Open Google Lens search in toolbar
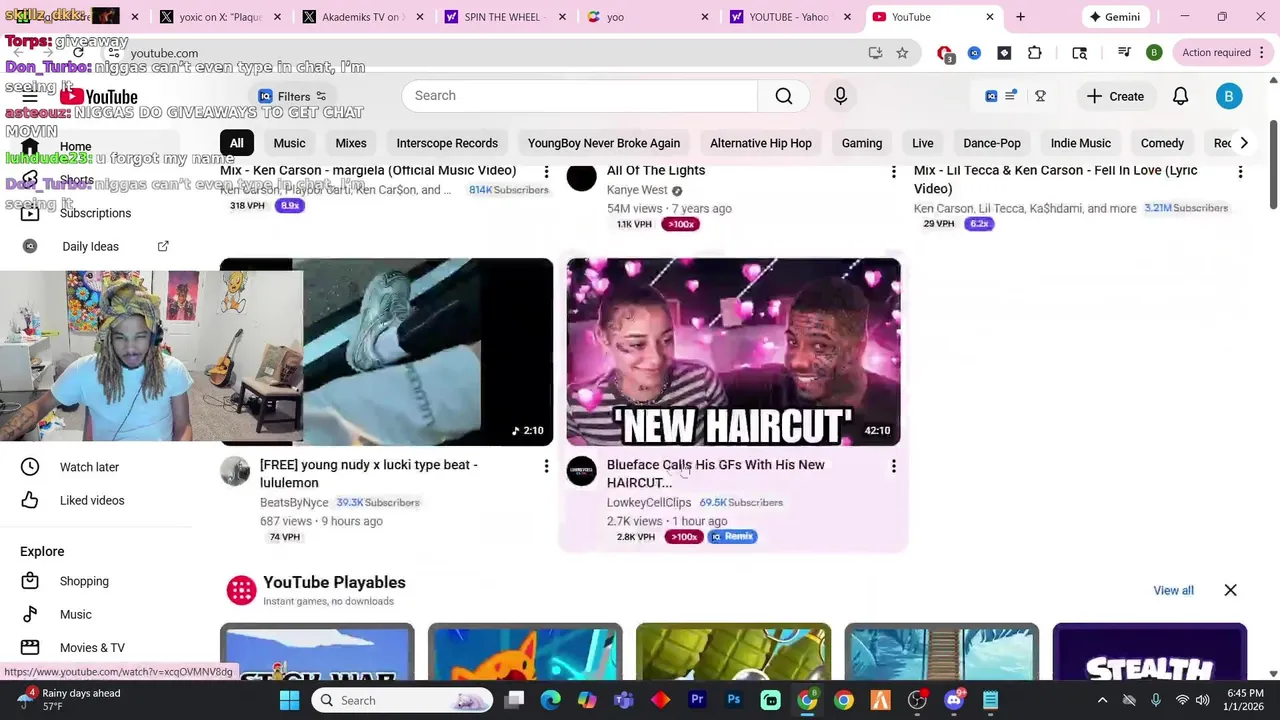Screen dimensions: 1280x720 coord(1080,53)
